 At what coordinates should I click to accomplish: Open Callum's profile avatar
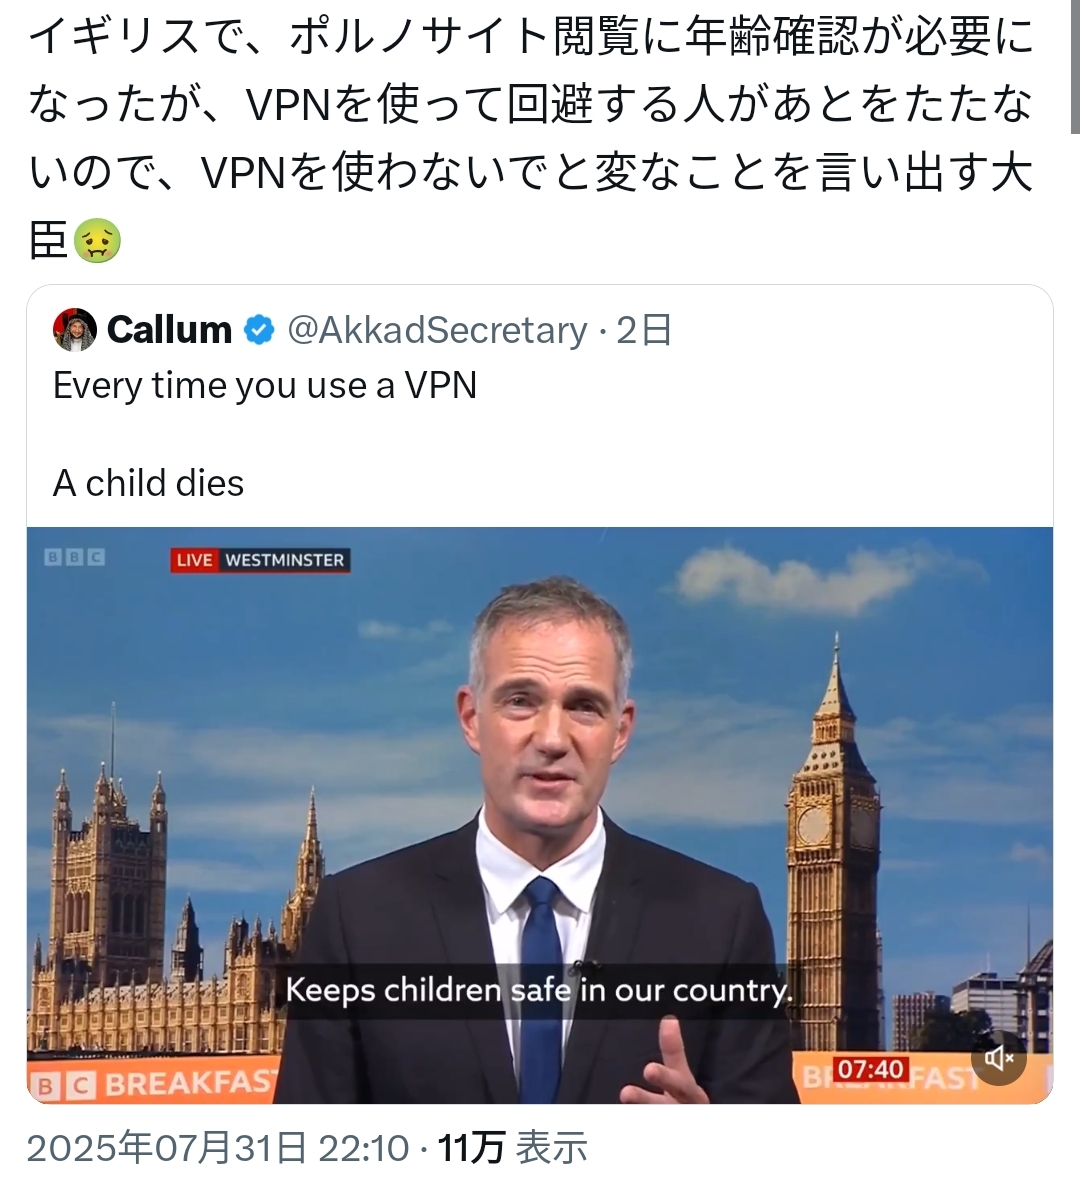click(74, 330)
